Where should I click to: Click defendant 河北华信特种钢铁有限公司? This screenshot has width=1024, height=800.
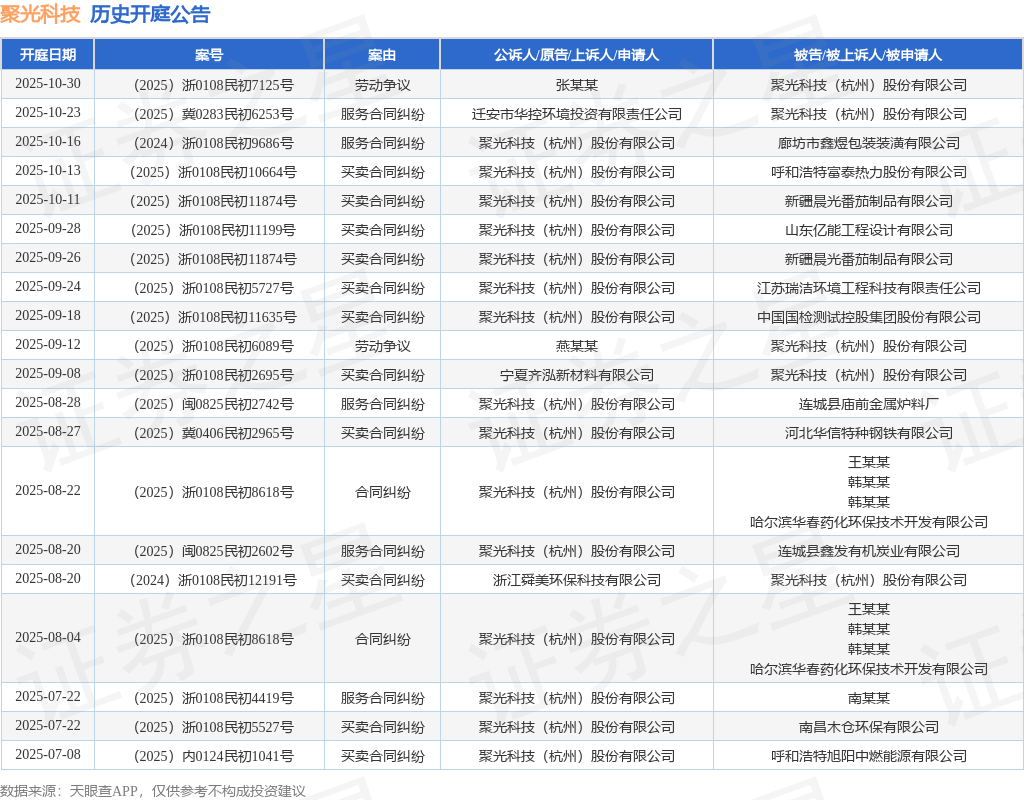click(x=869, y=433)
